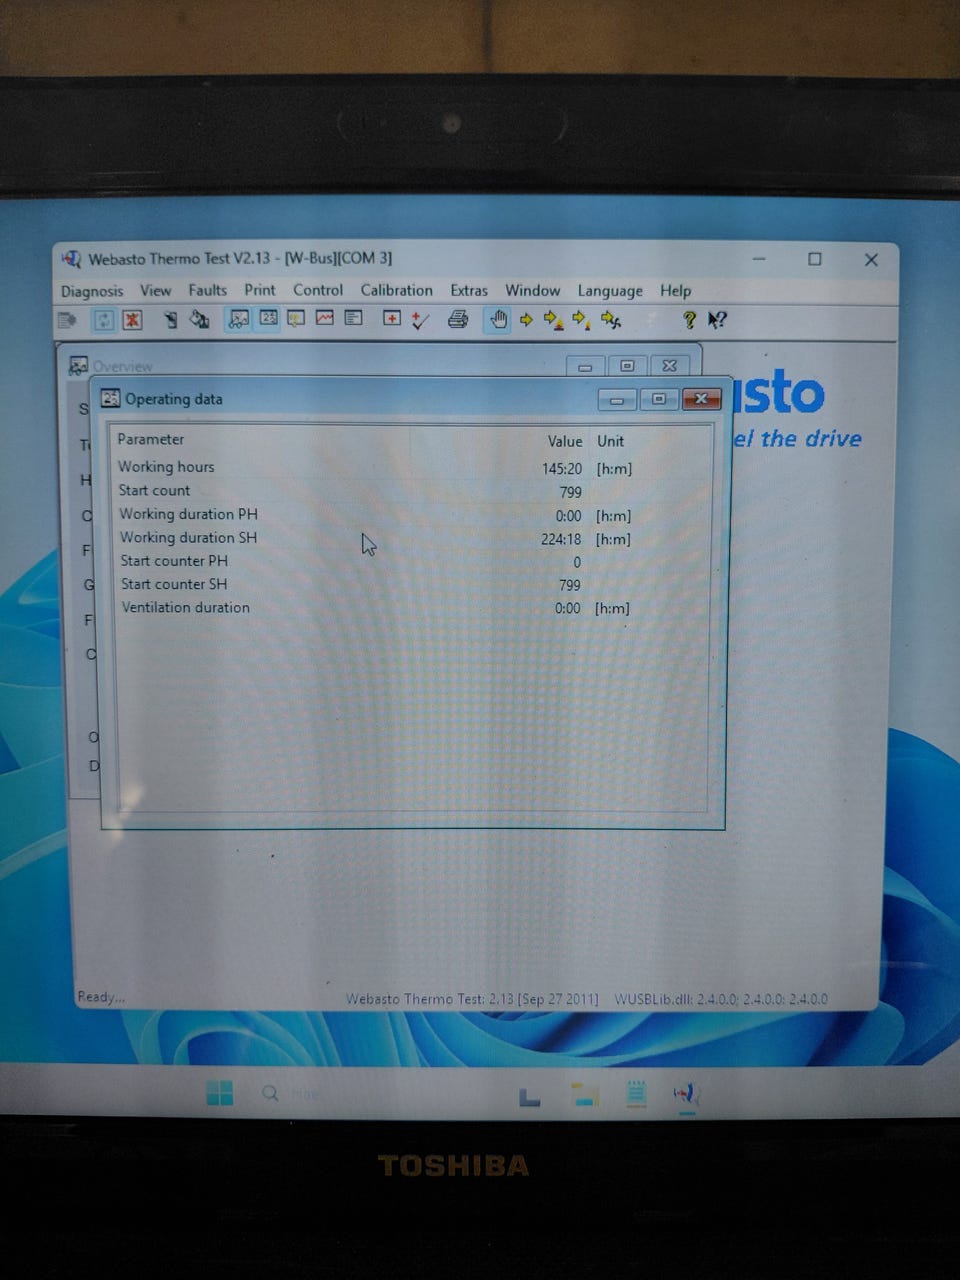Viewport: 960px width, 1280px height.
Task: Click the refresh arrows toolbar icon
Action: [104, 320]
